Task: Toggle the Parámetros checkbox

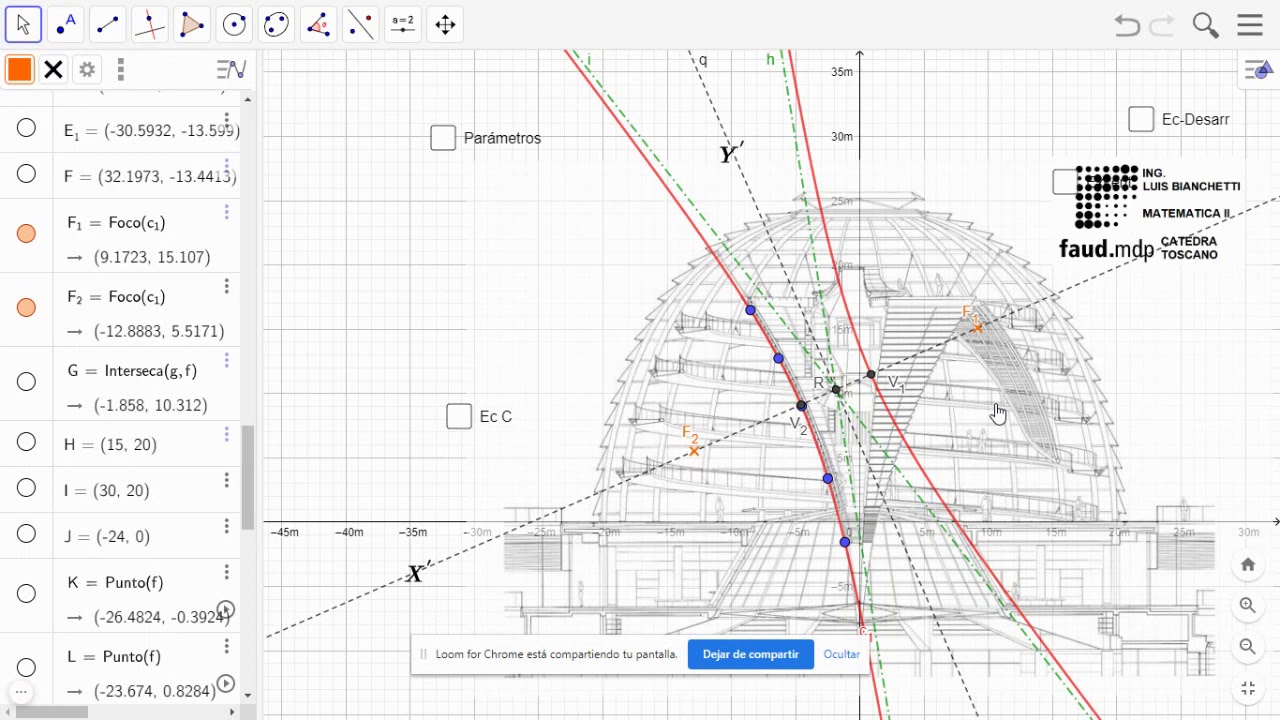Action: 443,138
